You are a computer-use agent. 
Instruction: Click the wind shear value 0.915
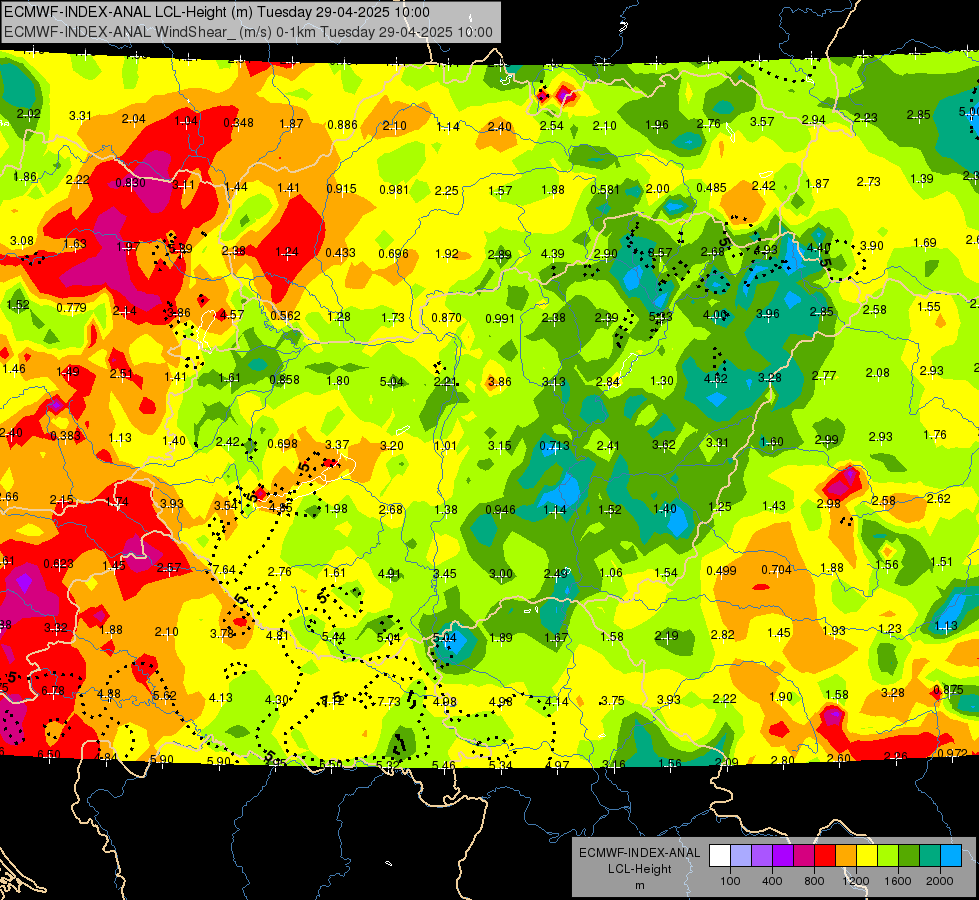[x=342, y=189]
